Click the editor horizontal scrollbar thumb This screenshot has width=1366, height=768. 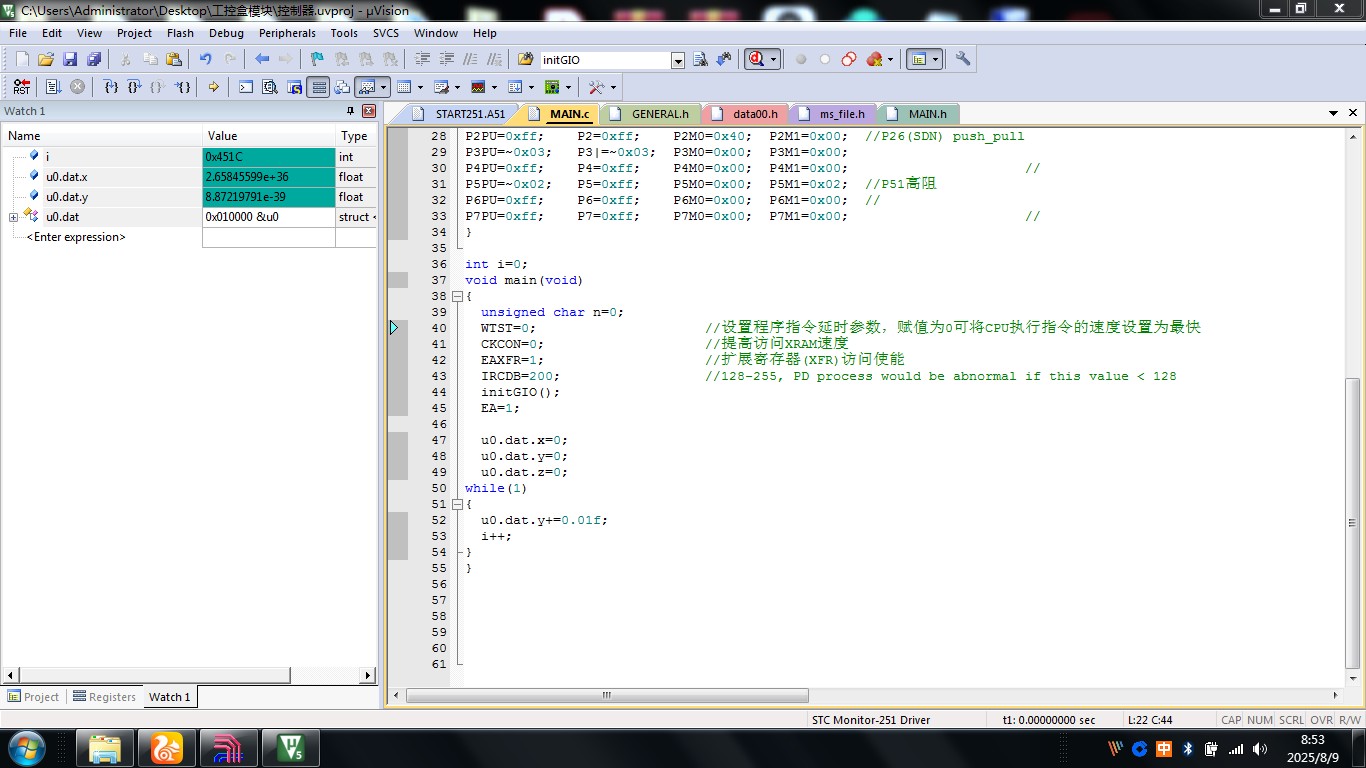607,695
